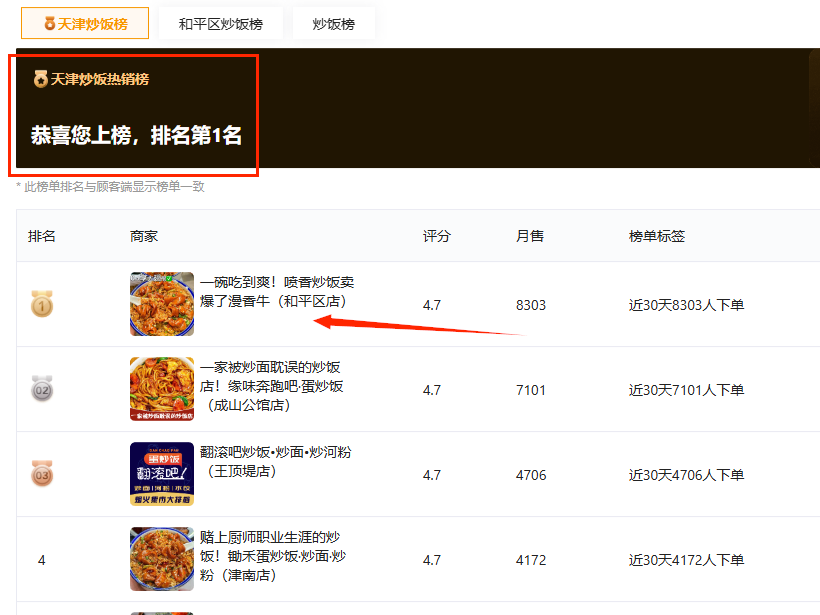820x615 pixels.
Task: Open the 炒饭榜 tab
Action: [x=332, y=22]
